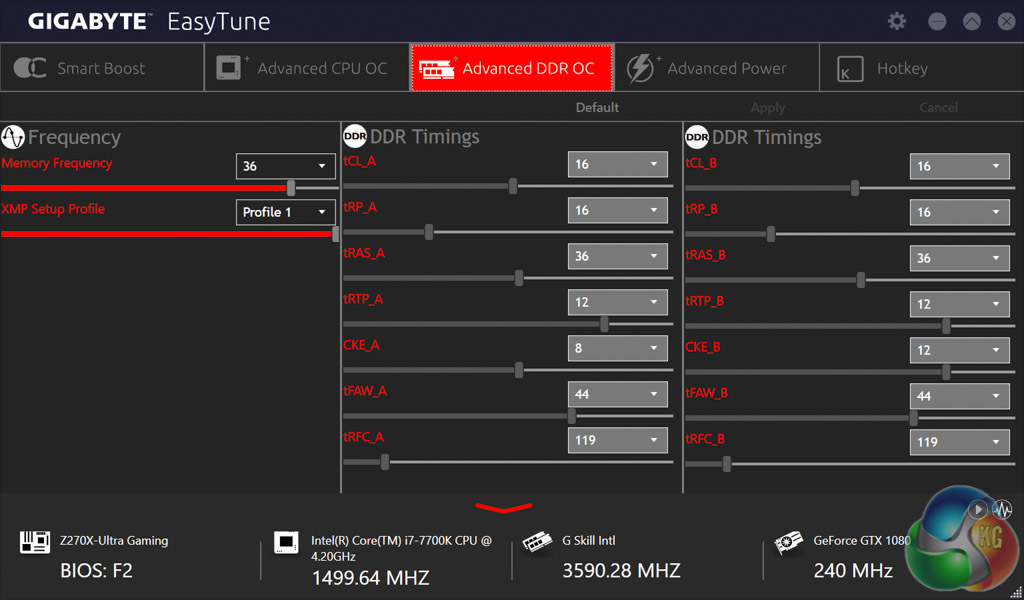
Task: Open the CKE_A value dropdown
Action: [x=618, y=348]
